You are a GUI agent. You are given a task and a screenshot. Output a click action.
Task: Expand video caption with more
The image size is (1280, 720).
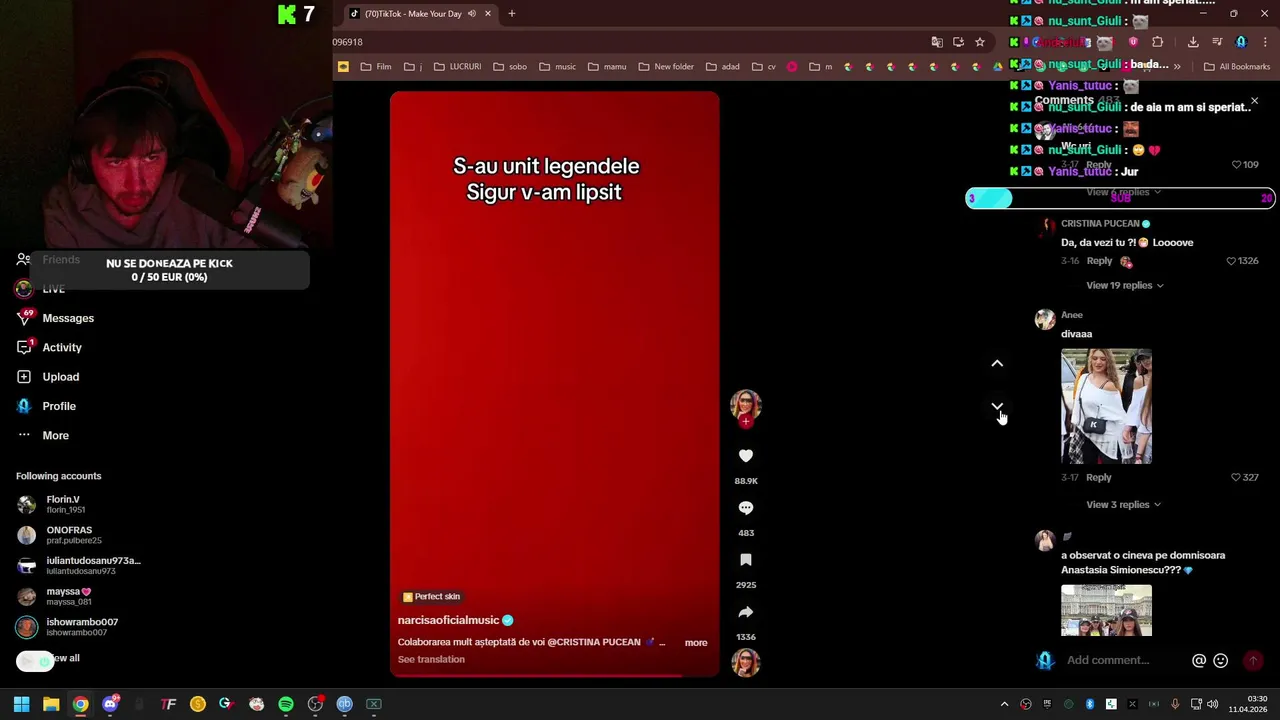[x=696, y=642]
